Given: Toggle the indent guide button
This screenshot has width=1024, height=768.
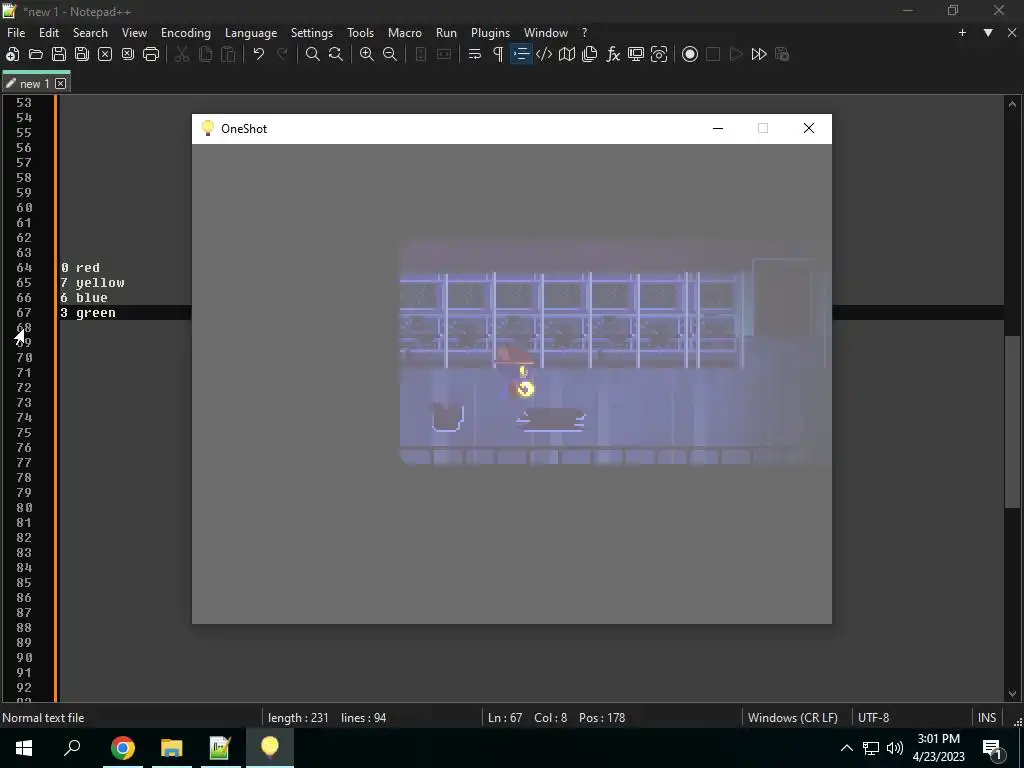Looking at the screenshot, I should 521,54.
